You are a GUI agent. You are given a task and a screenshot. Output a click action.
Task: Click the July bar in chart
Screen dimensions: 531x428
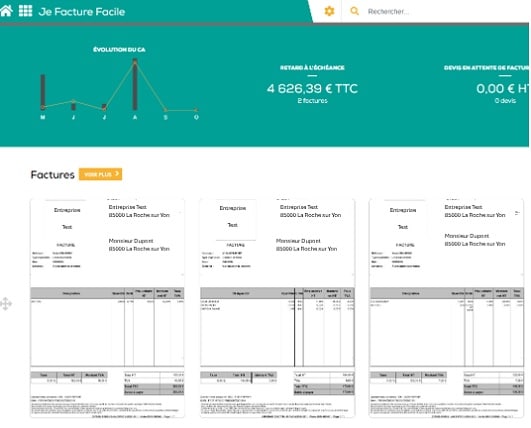tap(104, 107)
